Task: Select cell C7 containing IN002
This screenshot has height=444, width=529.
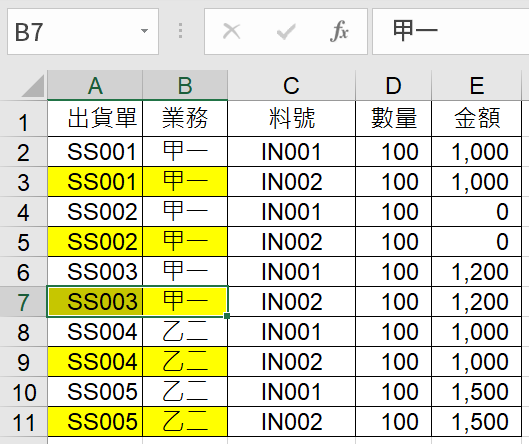Action: [x=291, y=302]
